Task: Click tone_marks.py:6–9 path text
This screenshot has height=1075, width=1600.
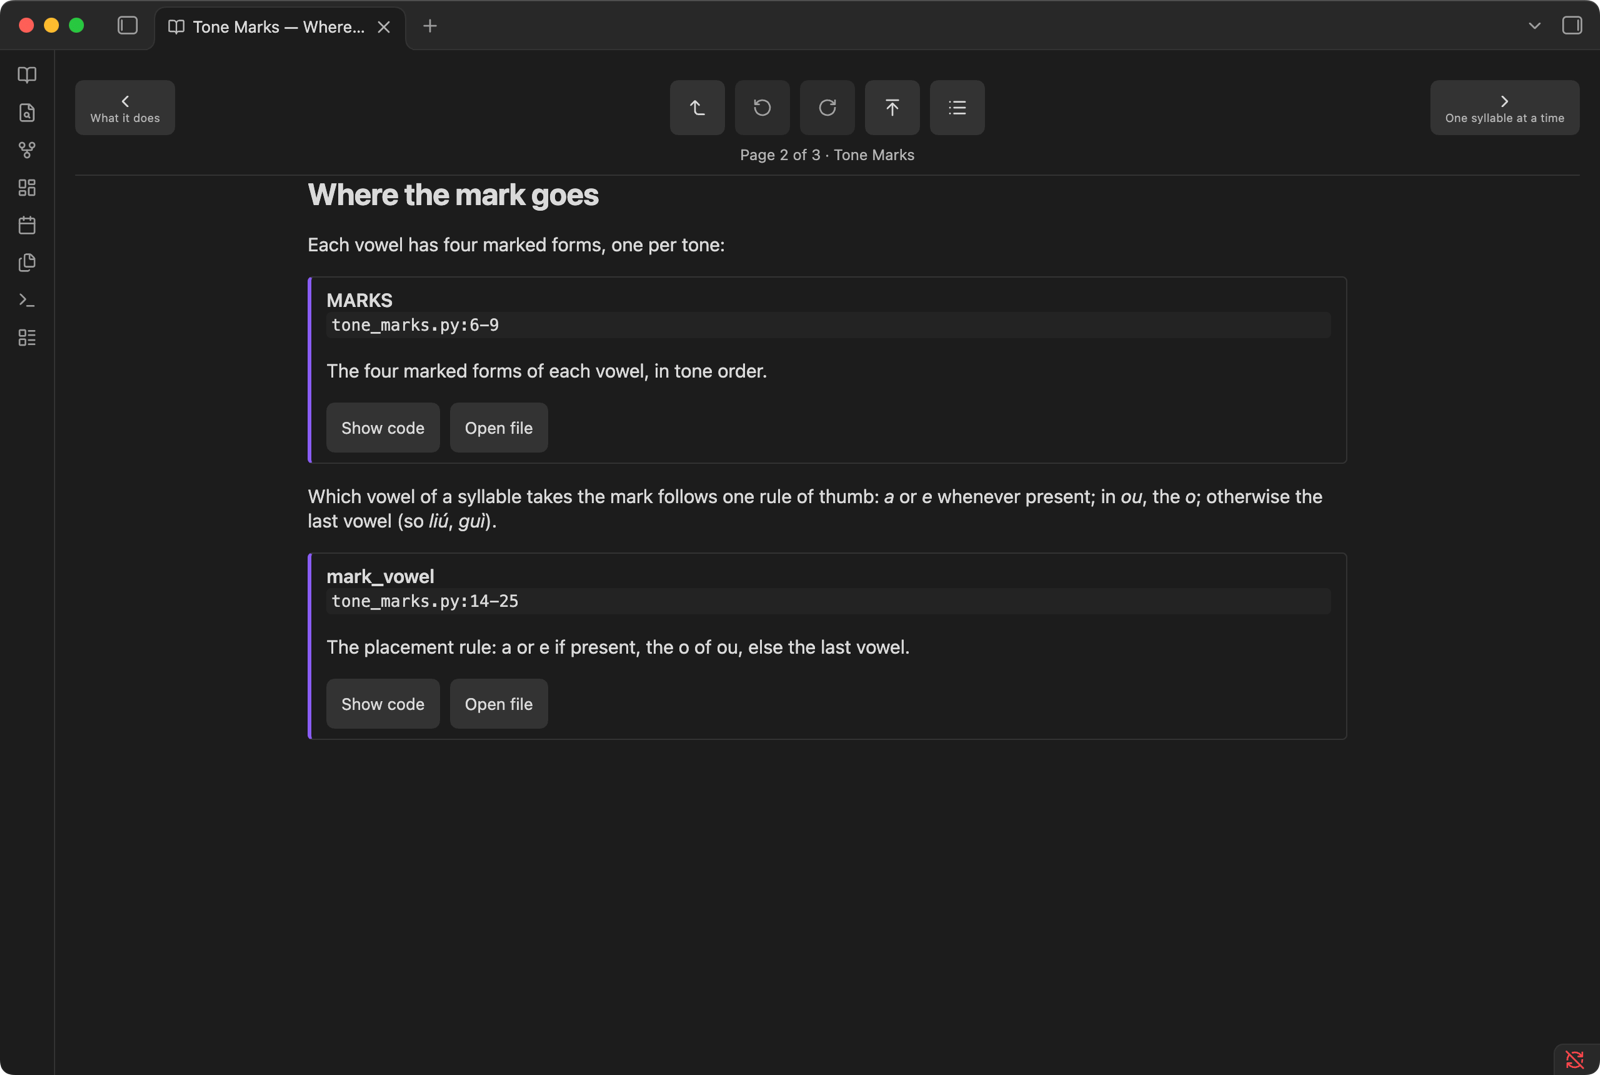Action: (415, 325)
